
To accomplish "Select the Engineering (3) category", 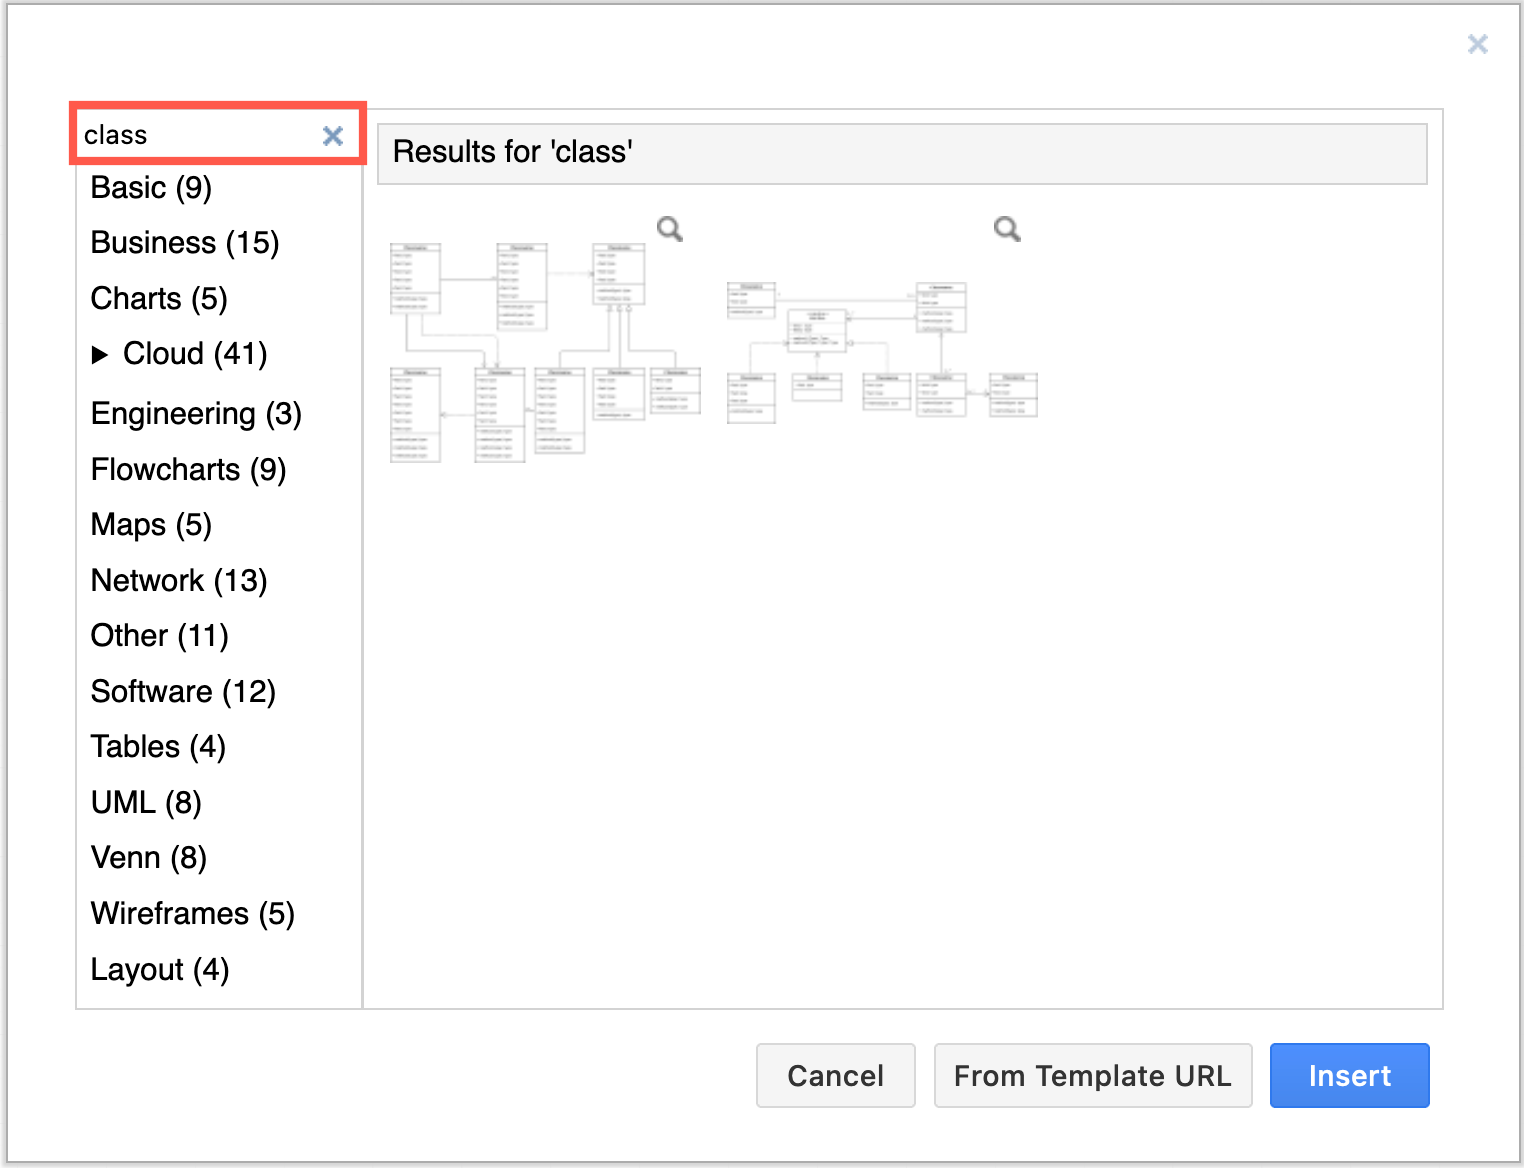I will click(x=196, y=413).
